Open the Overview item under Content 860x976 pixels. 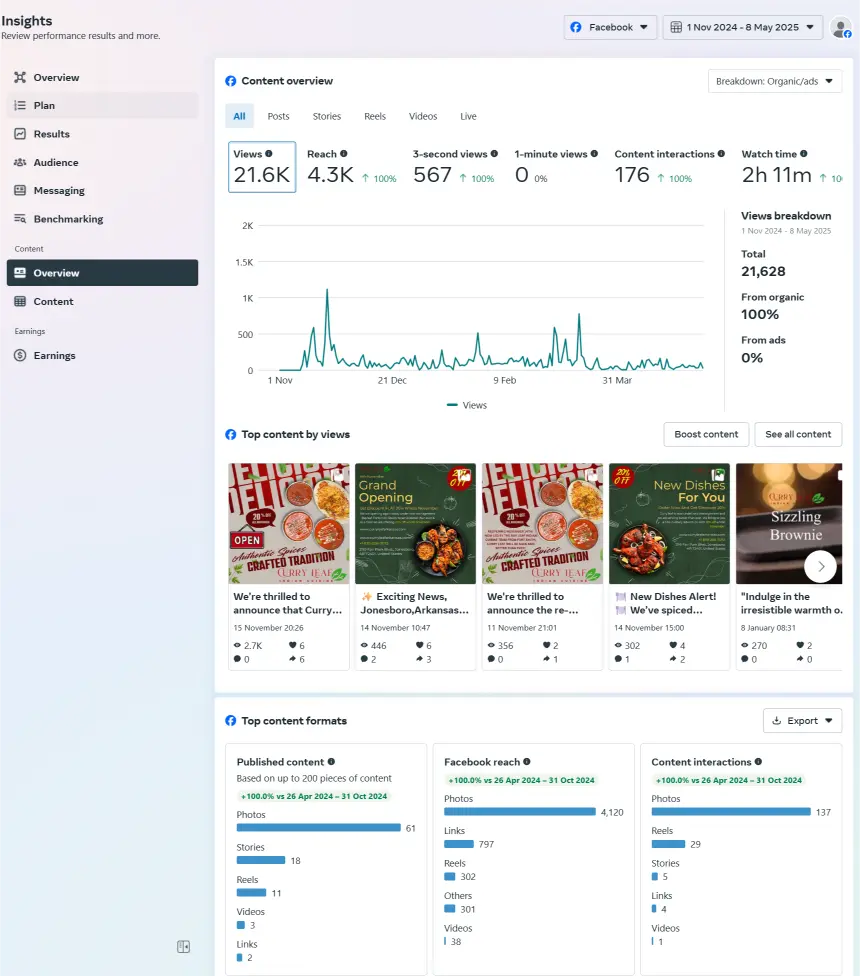[102, 273]
